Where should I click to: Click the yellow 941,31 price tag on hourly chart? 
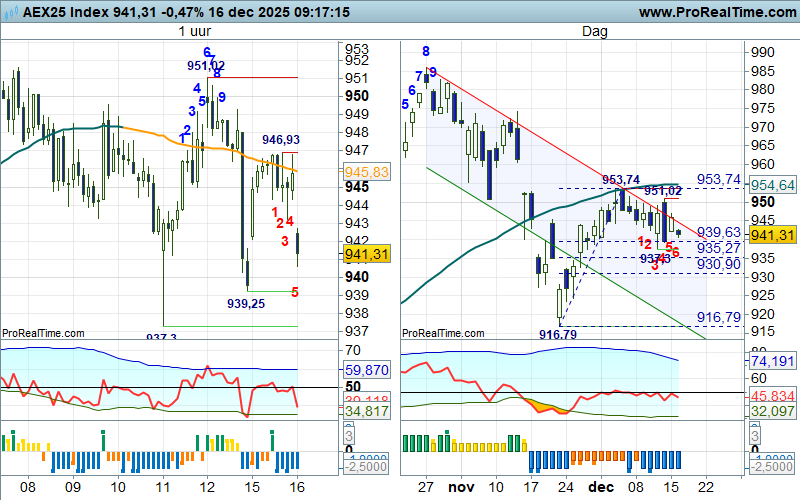tap(366, 254)
